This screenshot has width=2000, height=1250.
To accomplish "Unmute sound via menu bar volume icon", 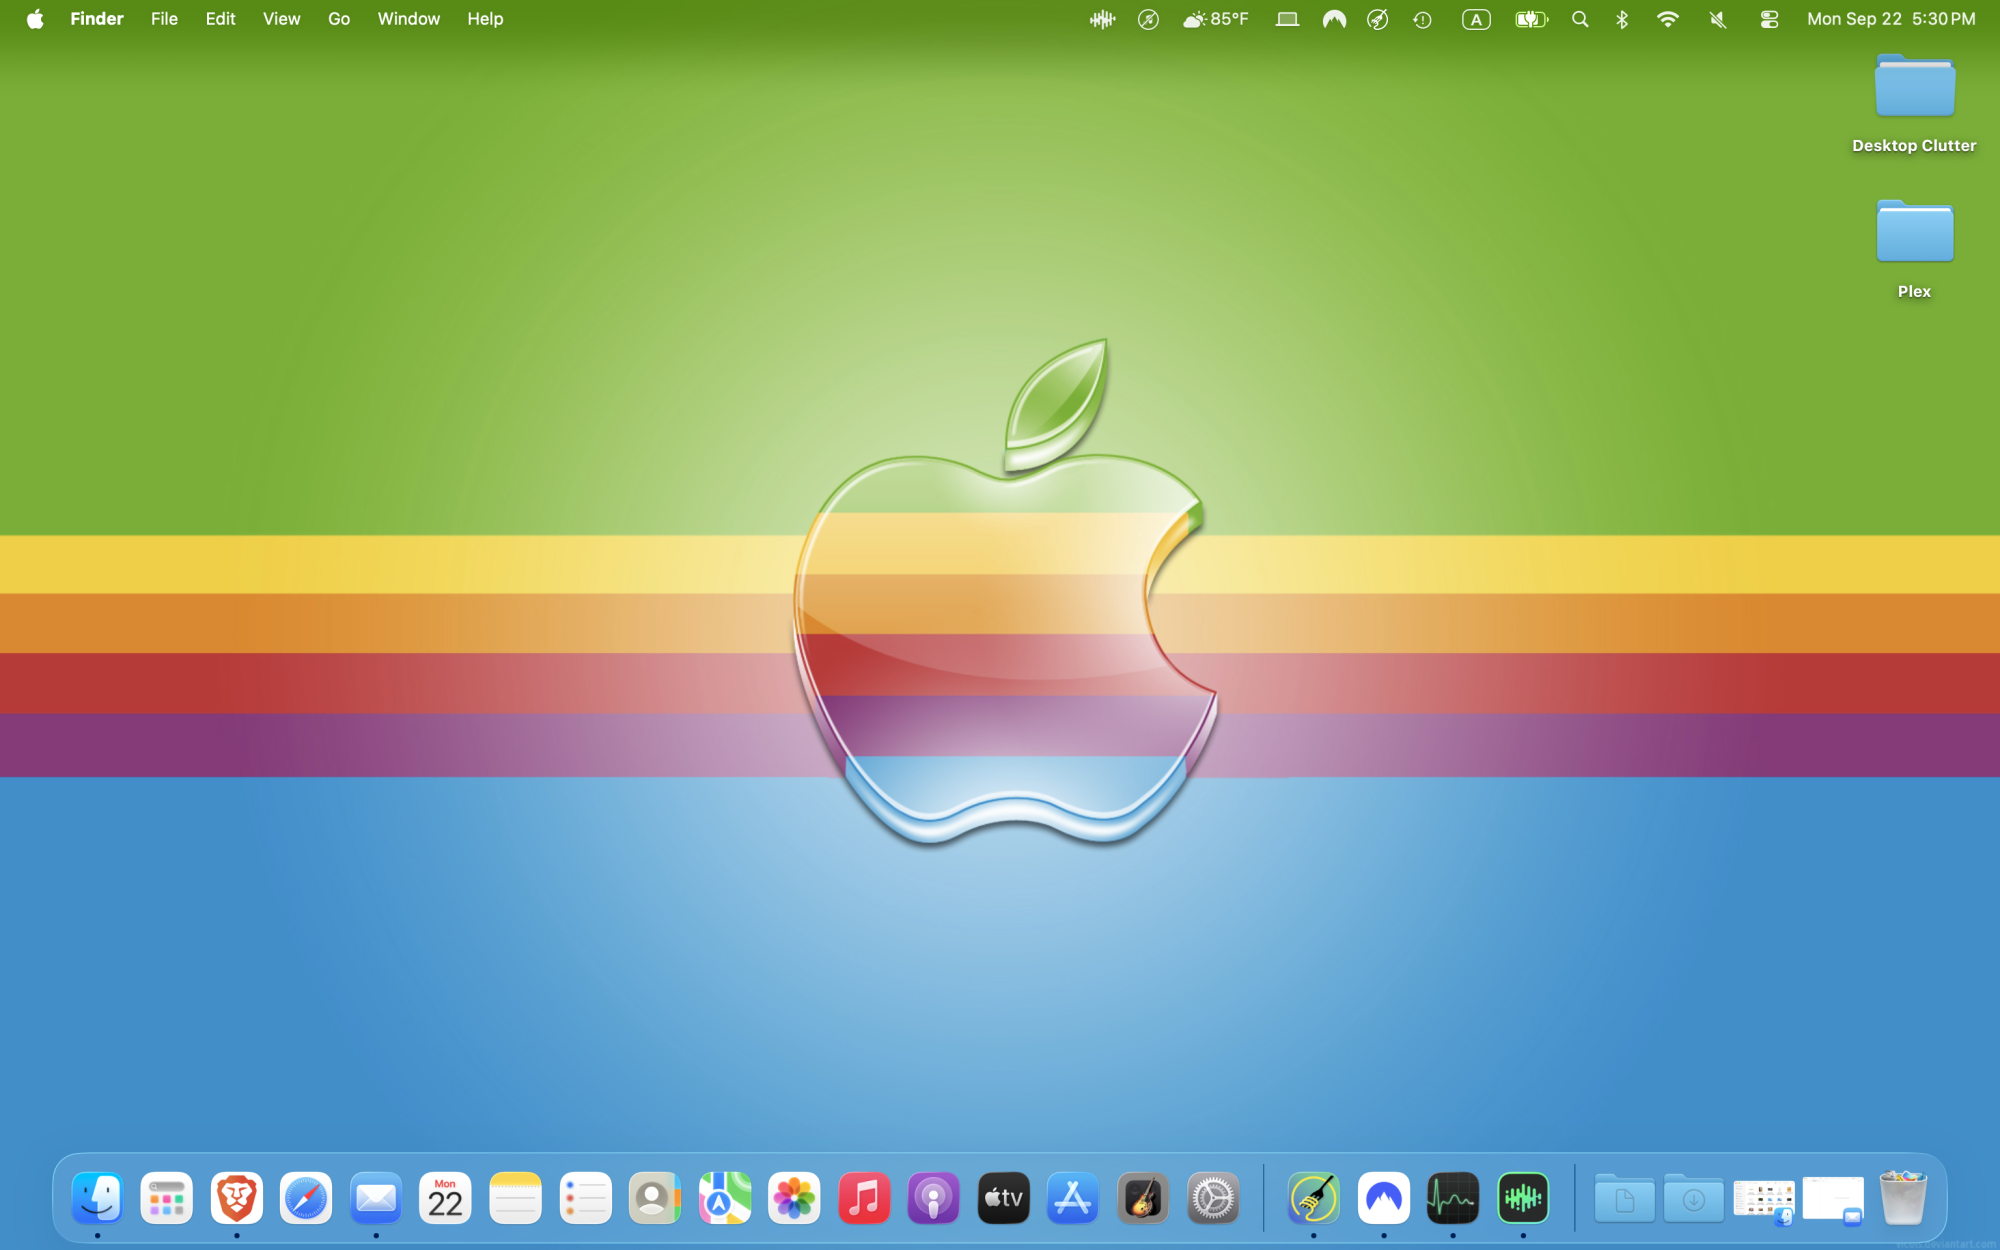I will (x=1718, y=19).
